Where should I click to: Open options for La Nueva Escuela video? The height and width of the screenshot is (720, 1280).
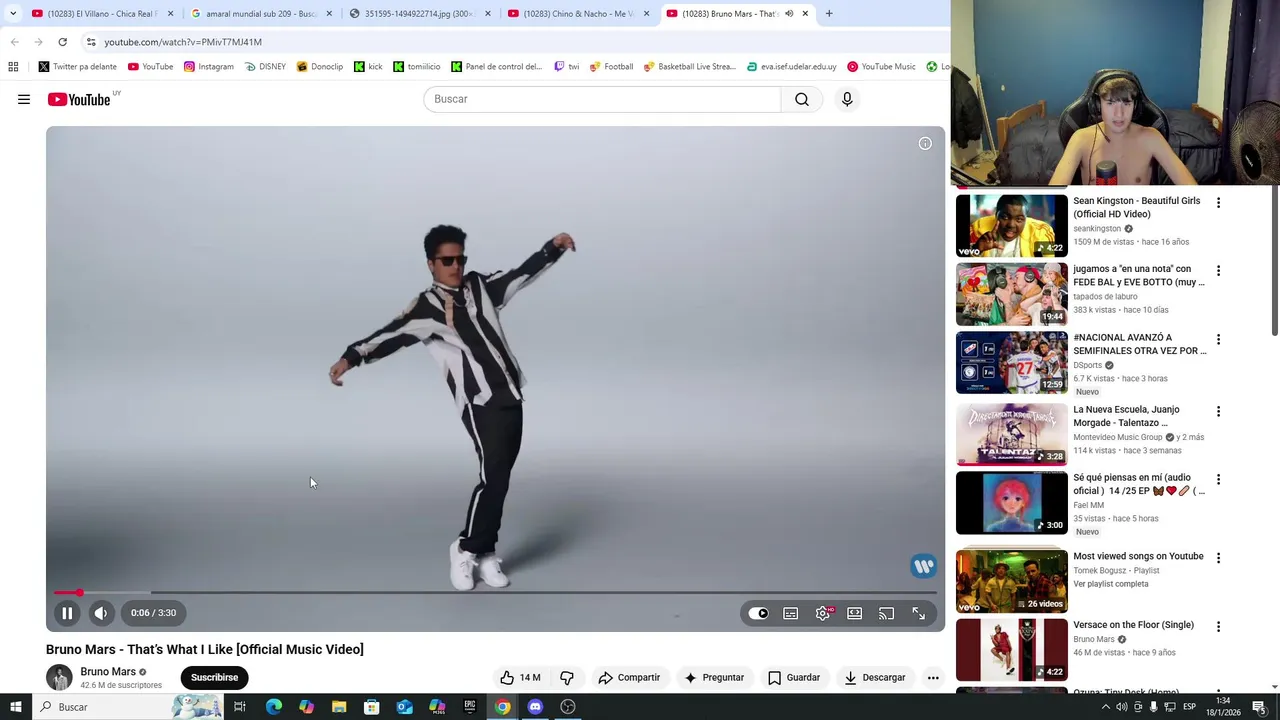click(1218, 412)
